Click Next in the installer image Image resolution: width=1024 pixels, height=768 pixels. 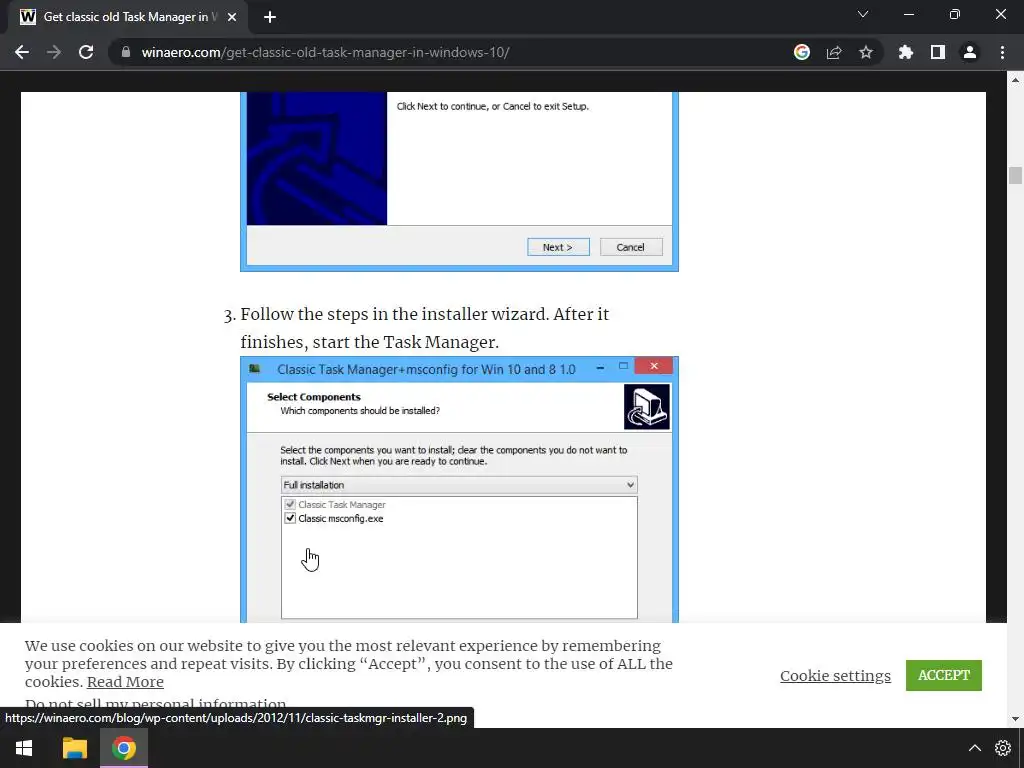click(x=558, y=248)
